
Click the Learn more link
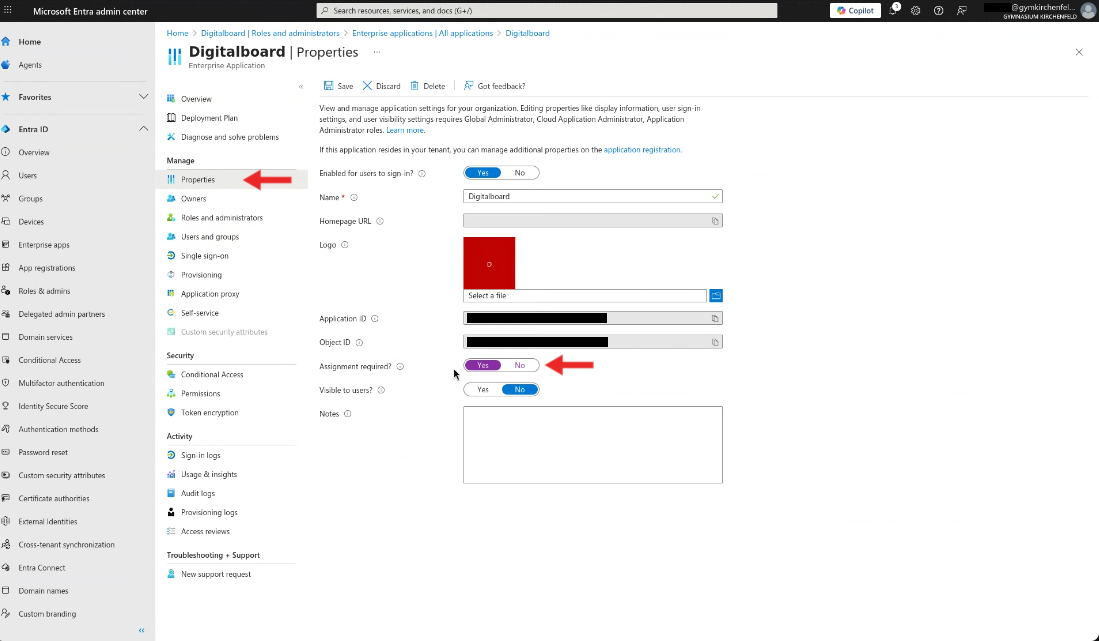click(x=405, y=130)
